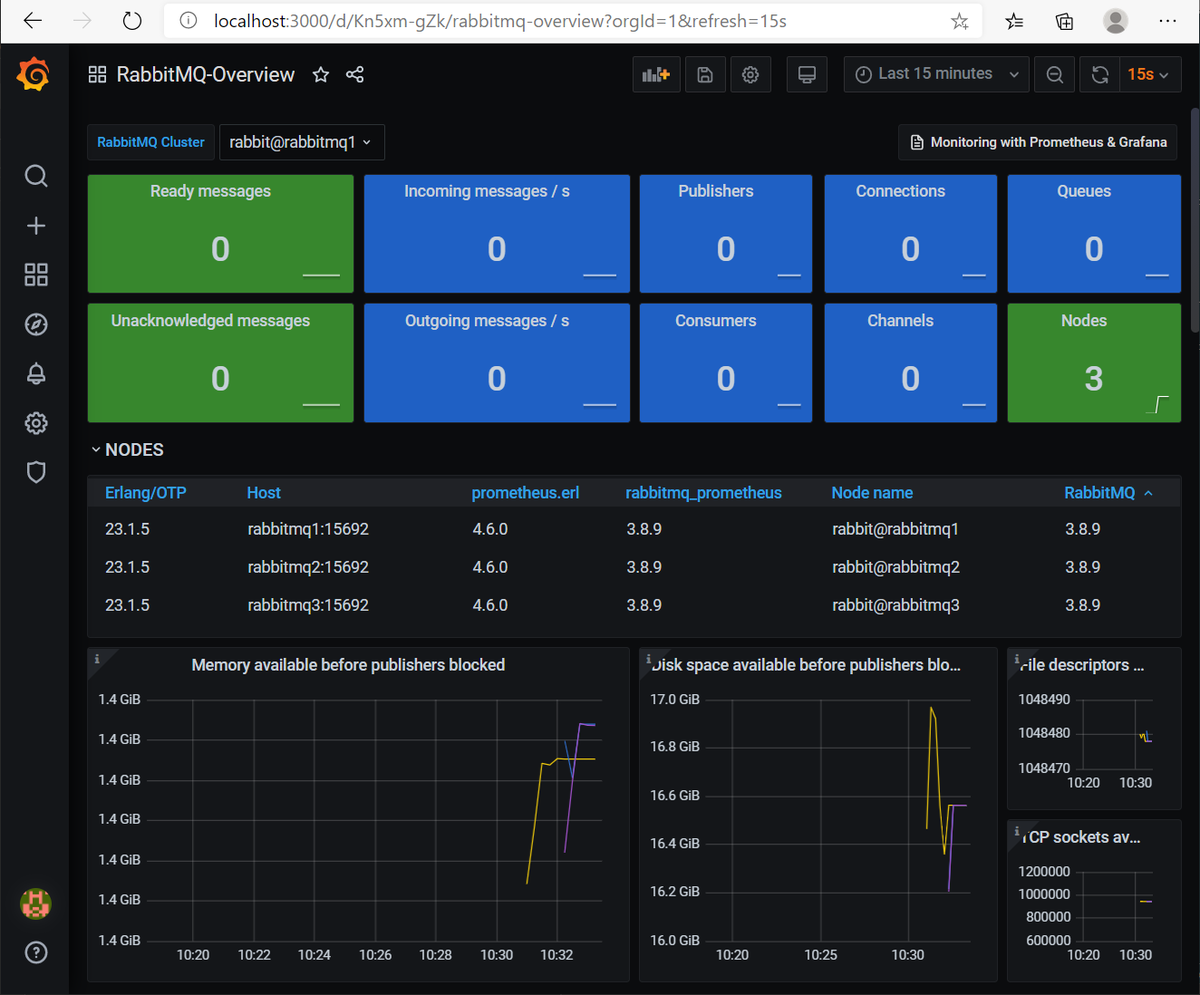Viewport: 1200px width, 995px height.
Task: Open the dashboard settings gear
Action: pyautogui.click(x=751, y=73)
